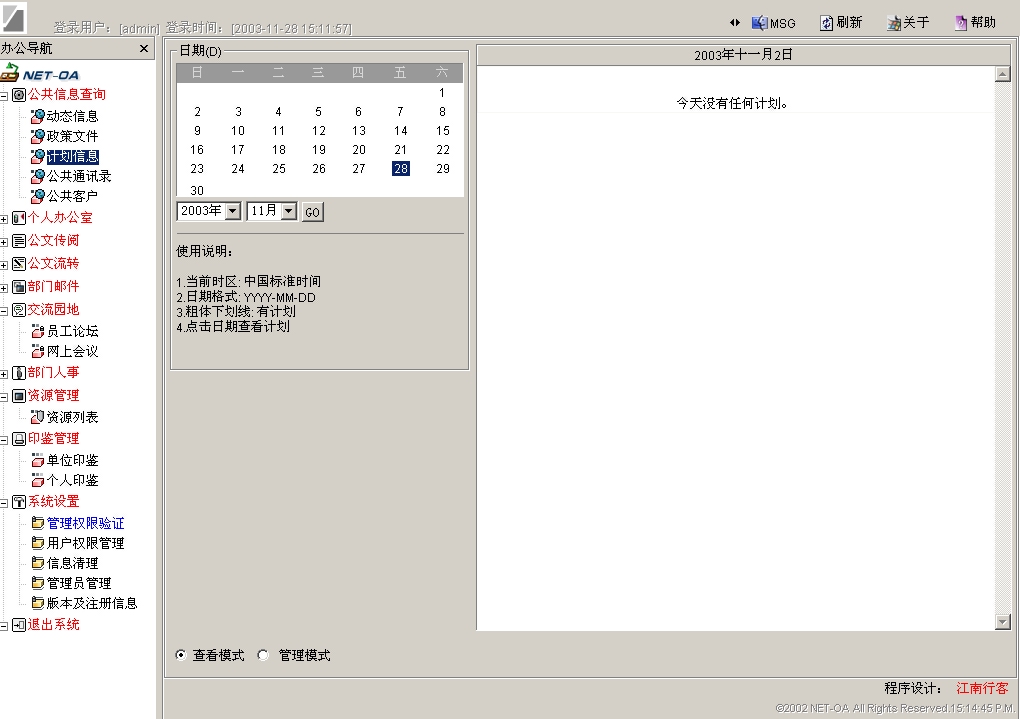Click the 信息清理 folder icon

coord(38,563)
